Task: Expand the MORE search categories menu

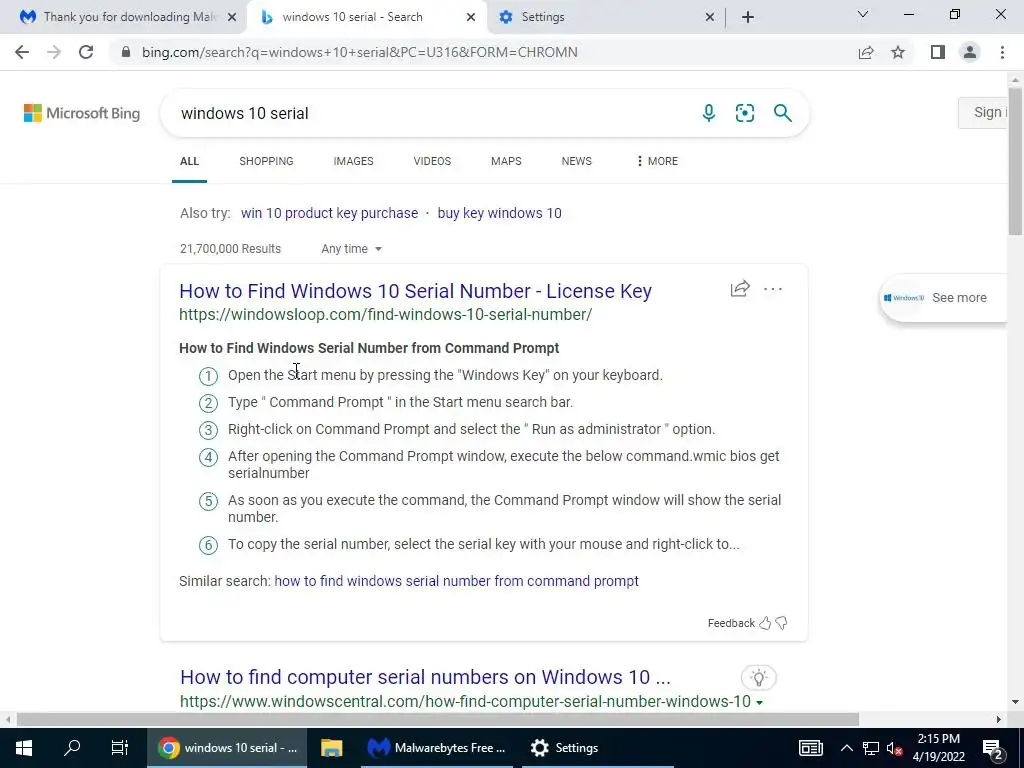Action: [657, 161]
